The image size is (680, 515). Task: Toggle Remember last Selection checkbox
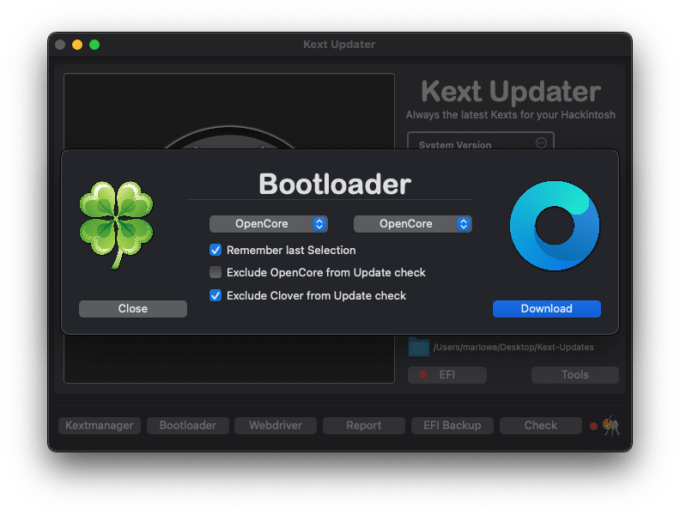point(216,250)
